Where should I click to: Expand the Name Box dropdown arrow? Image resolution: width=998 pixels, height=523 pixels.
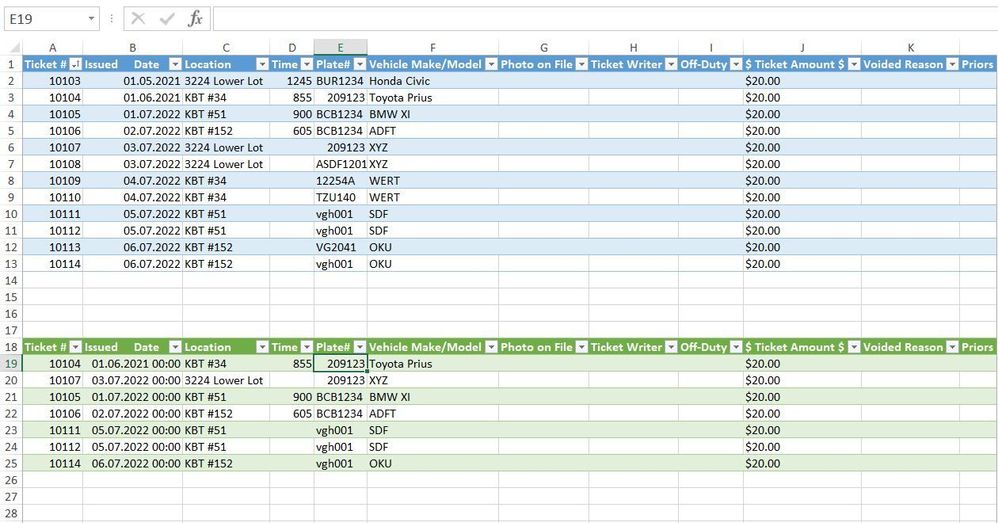pyautogui.click(x=92, y=19)
